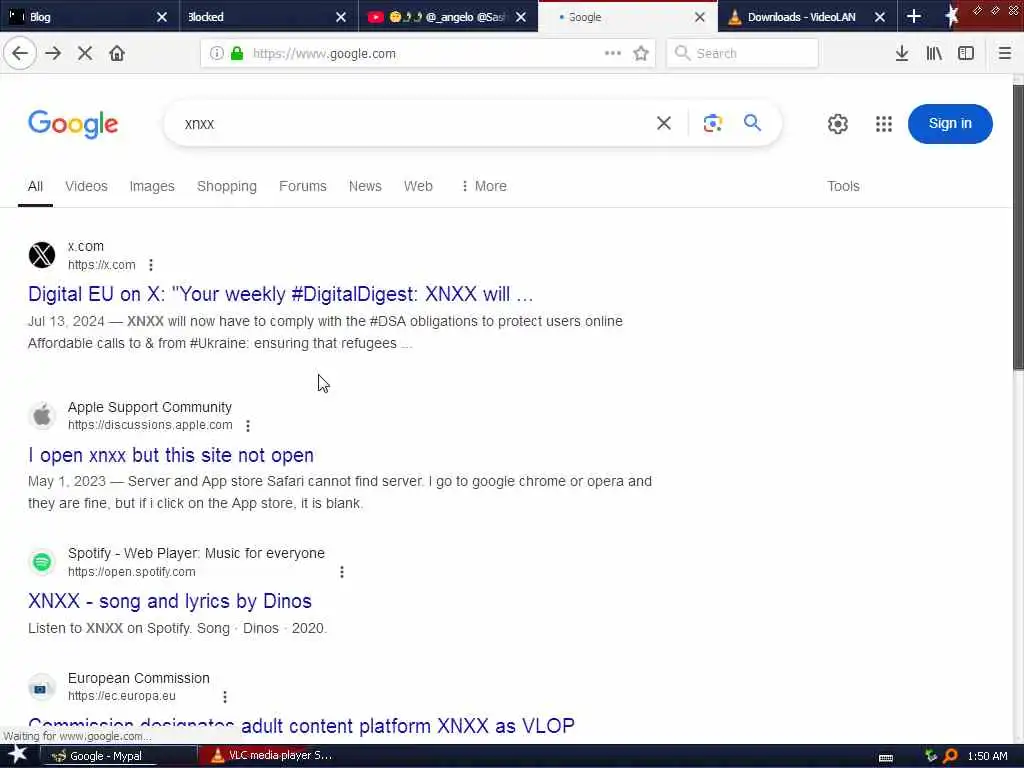Select the All results filter
1024x768 pixels.
35,186
